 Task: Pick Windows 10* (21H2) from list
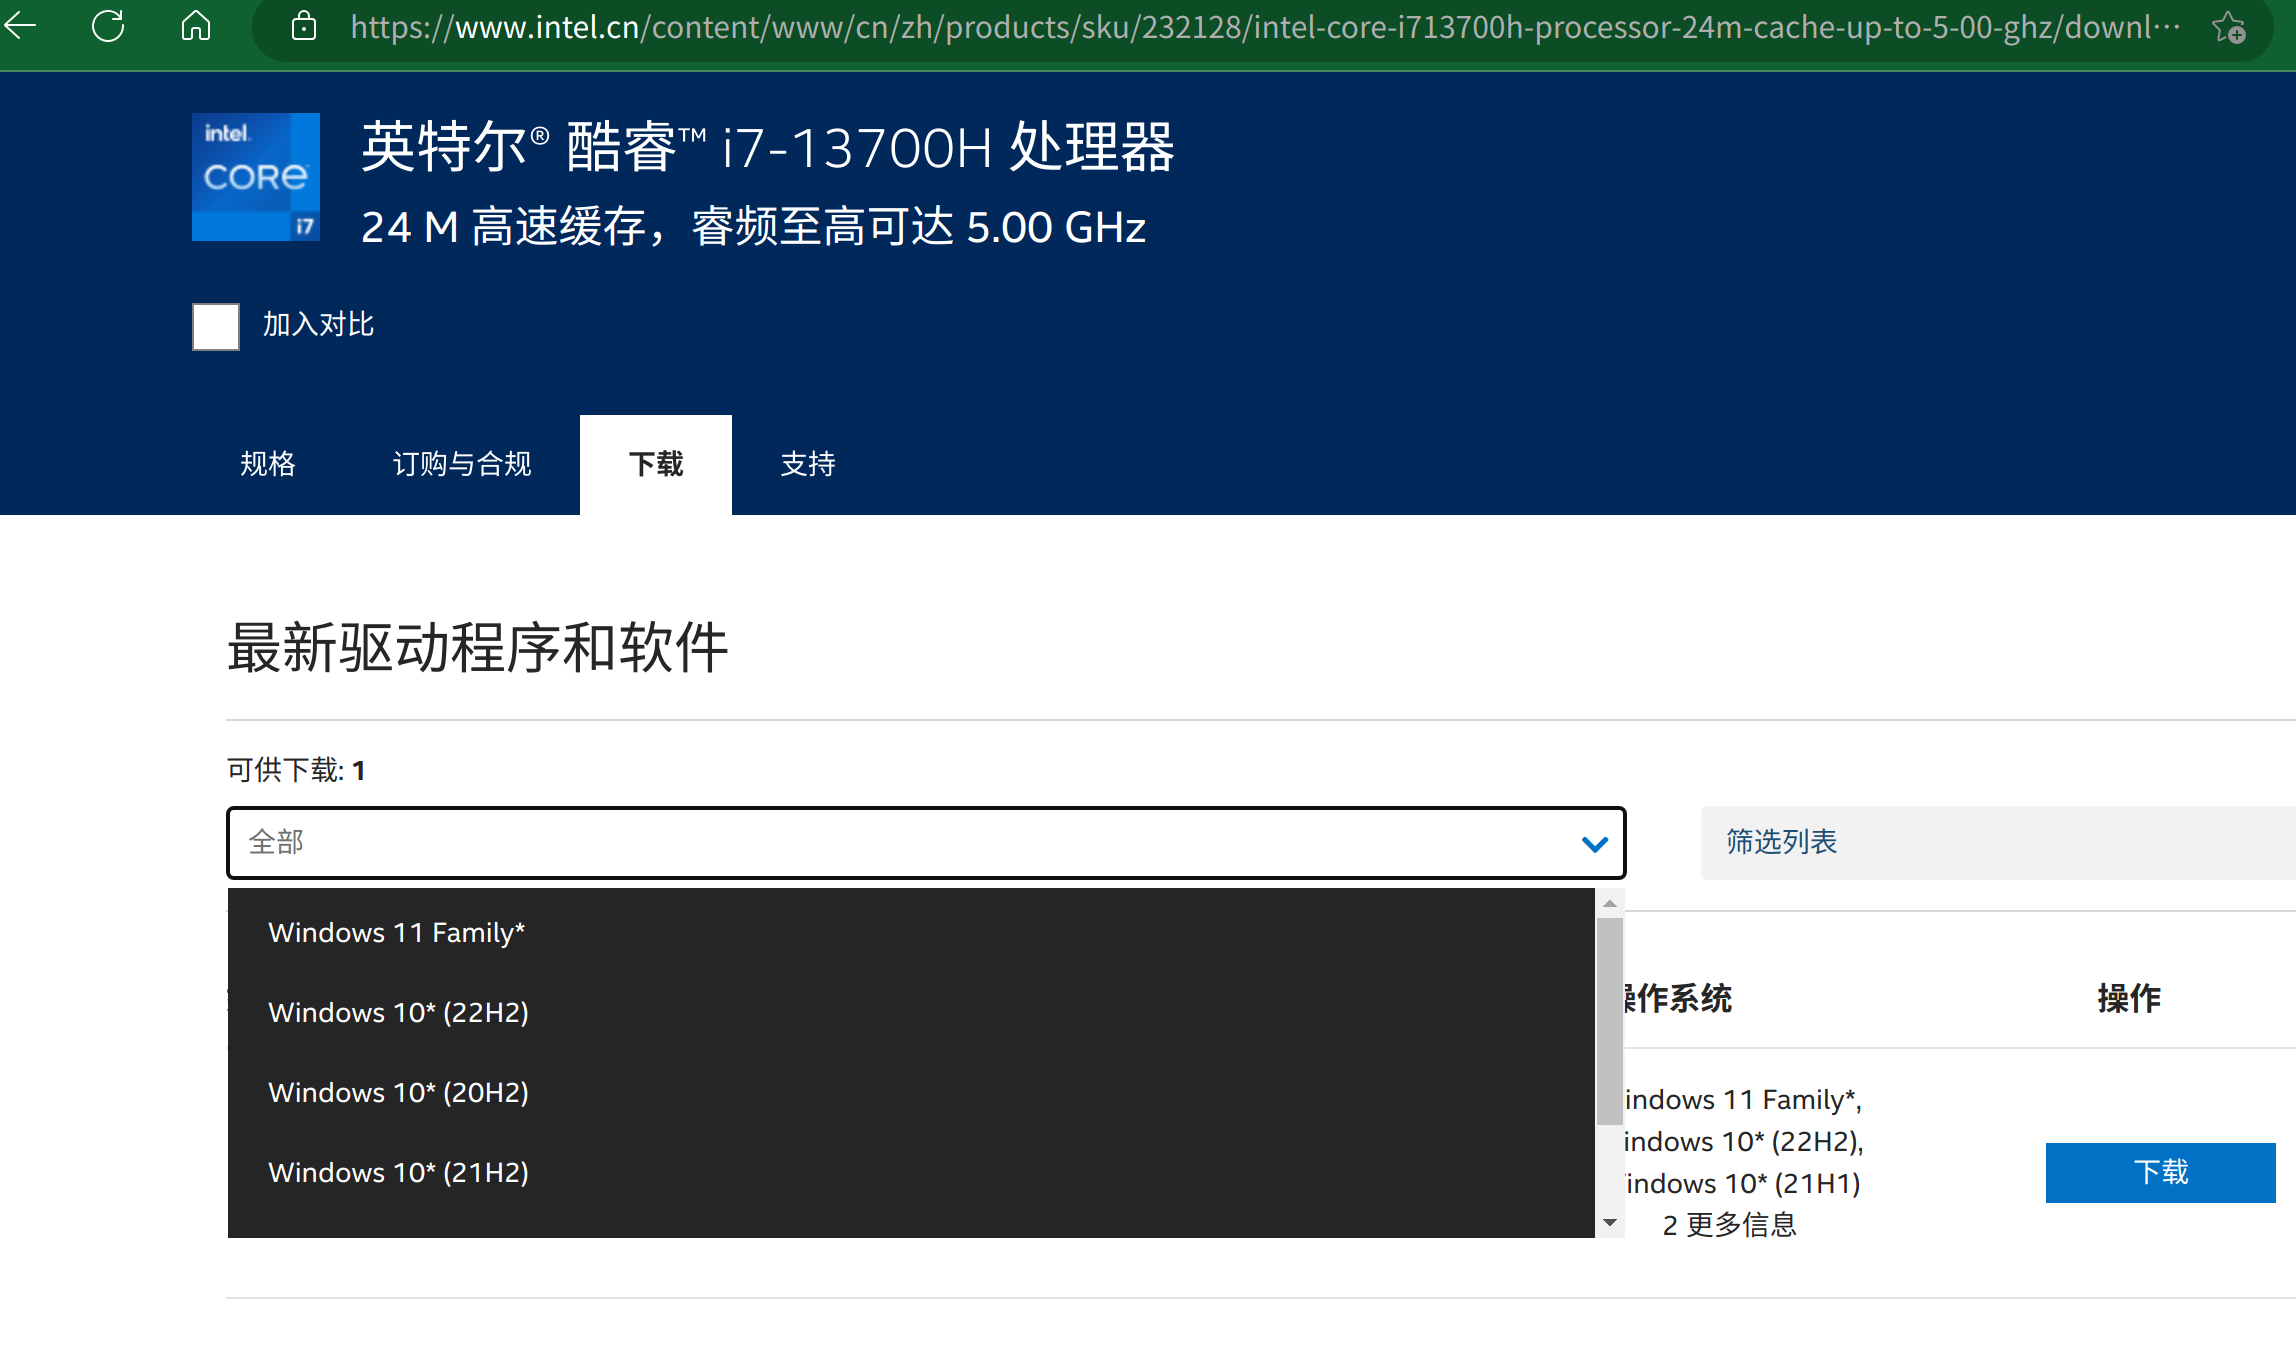point(398,1173)
